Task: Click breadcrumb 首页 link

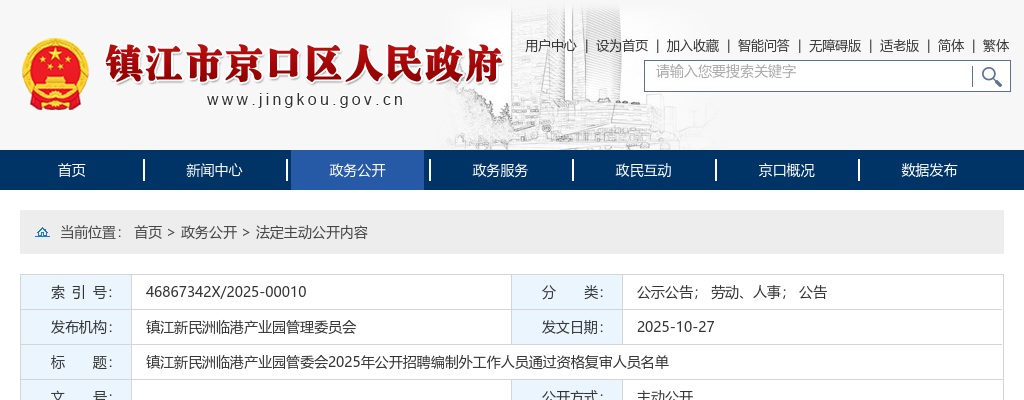Action: click(x=148, y=233)
